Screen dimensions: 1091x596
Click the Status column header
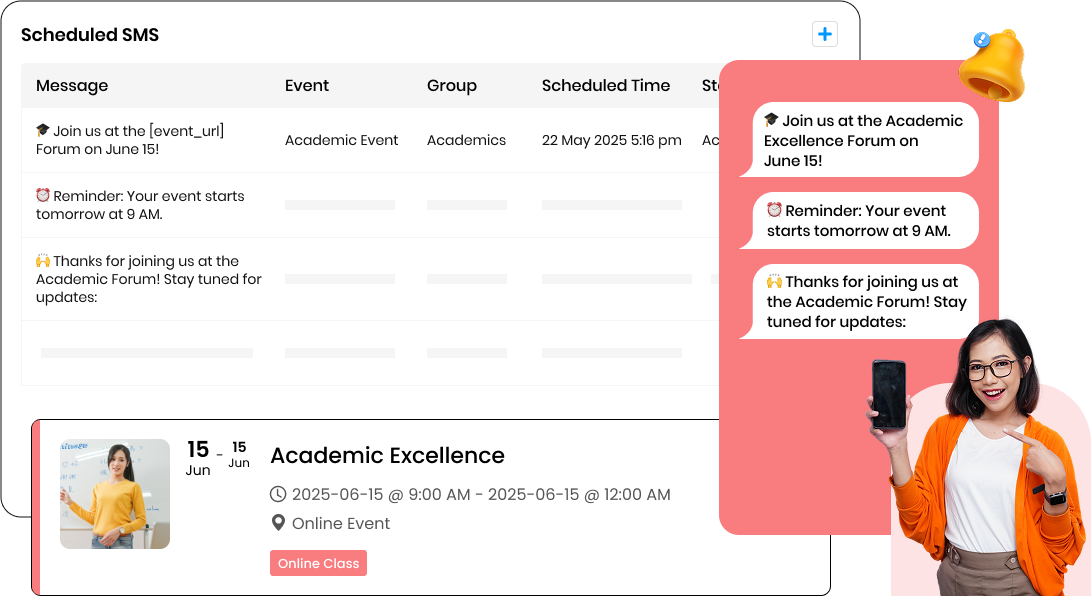[712, 85]
